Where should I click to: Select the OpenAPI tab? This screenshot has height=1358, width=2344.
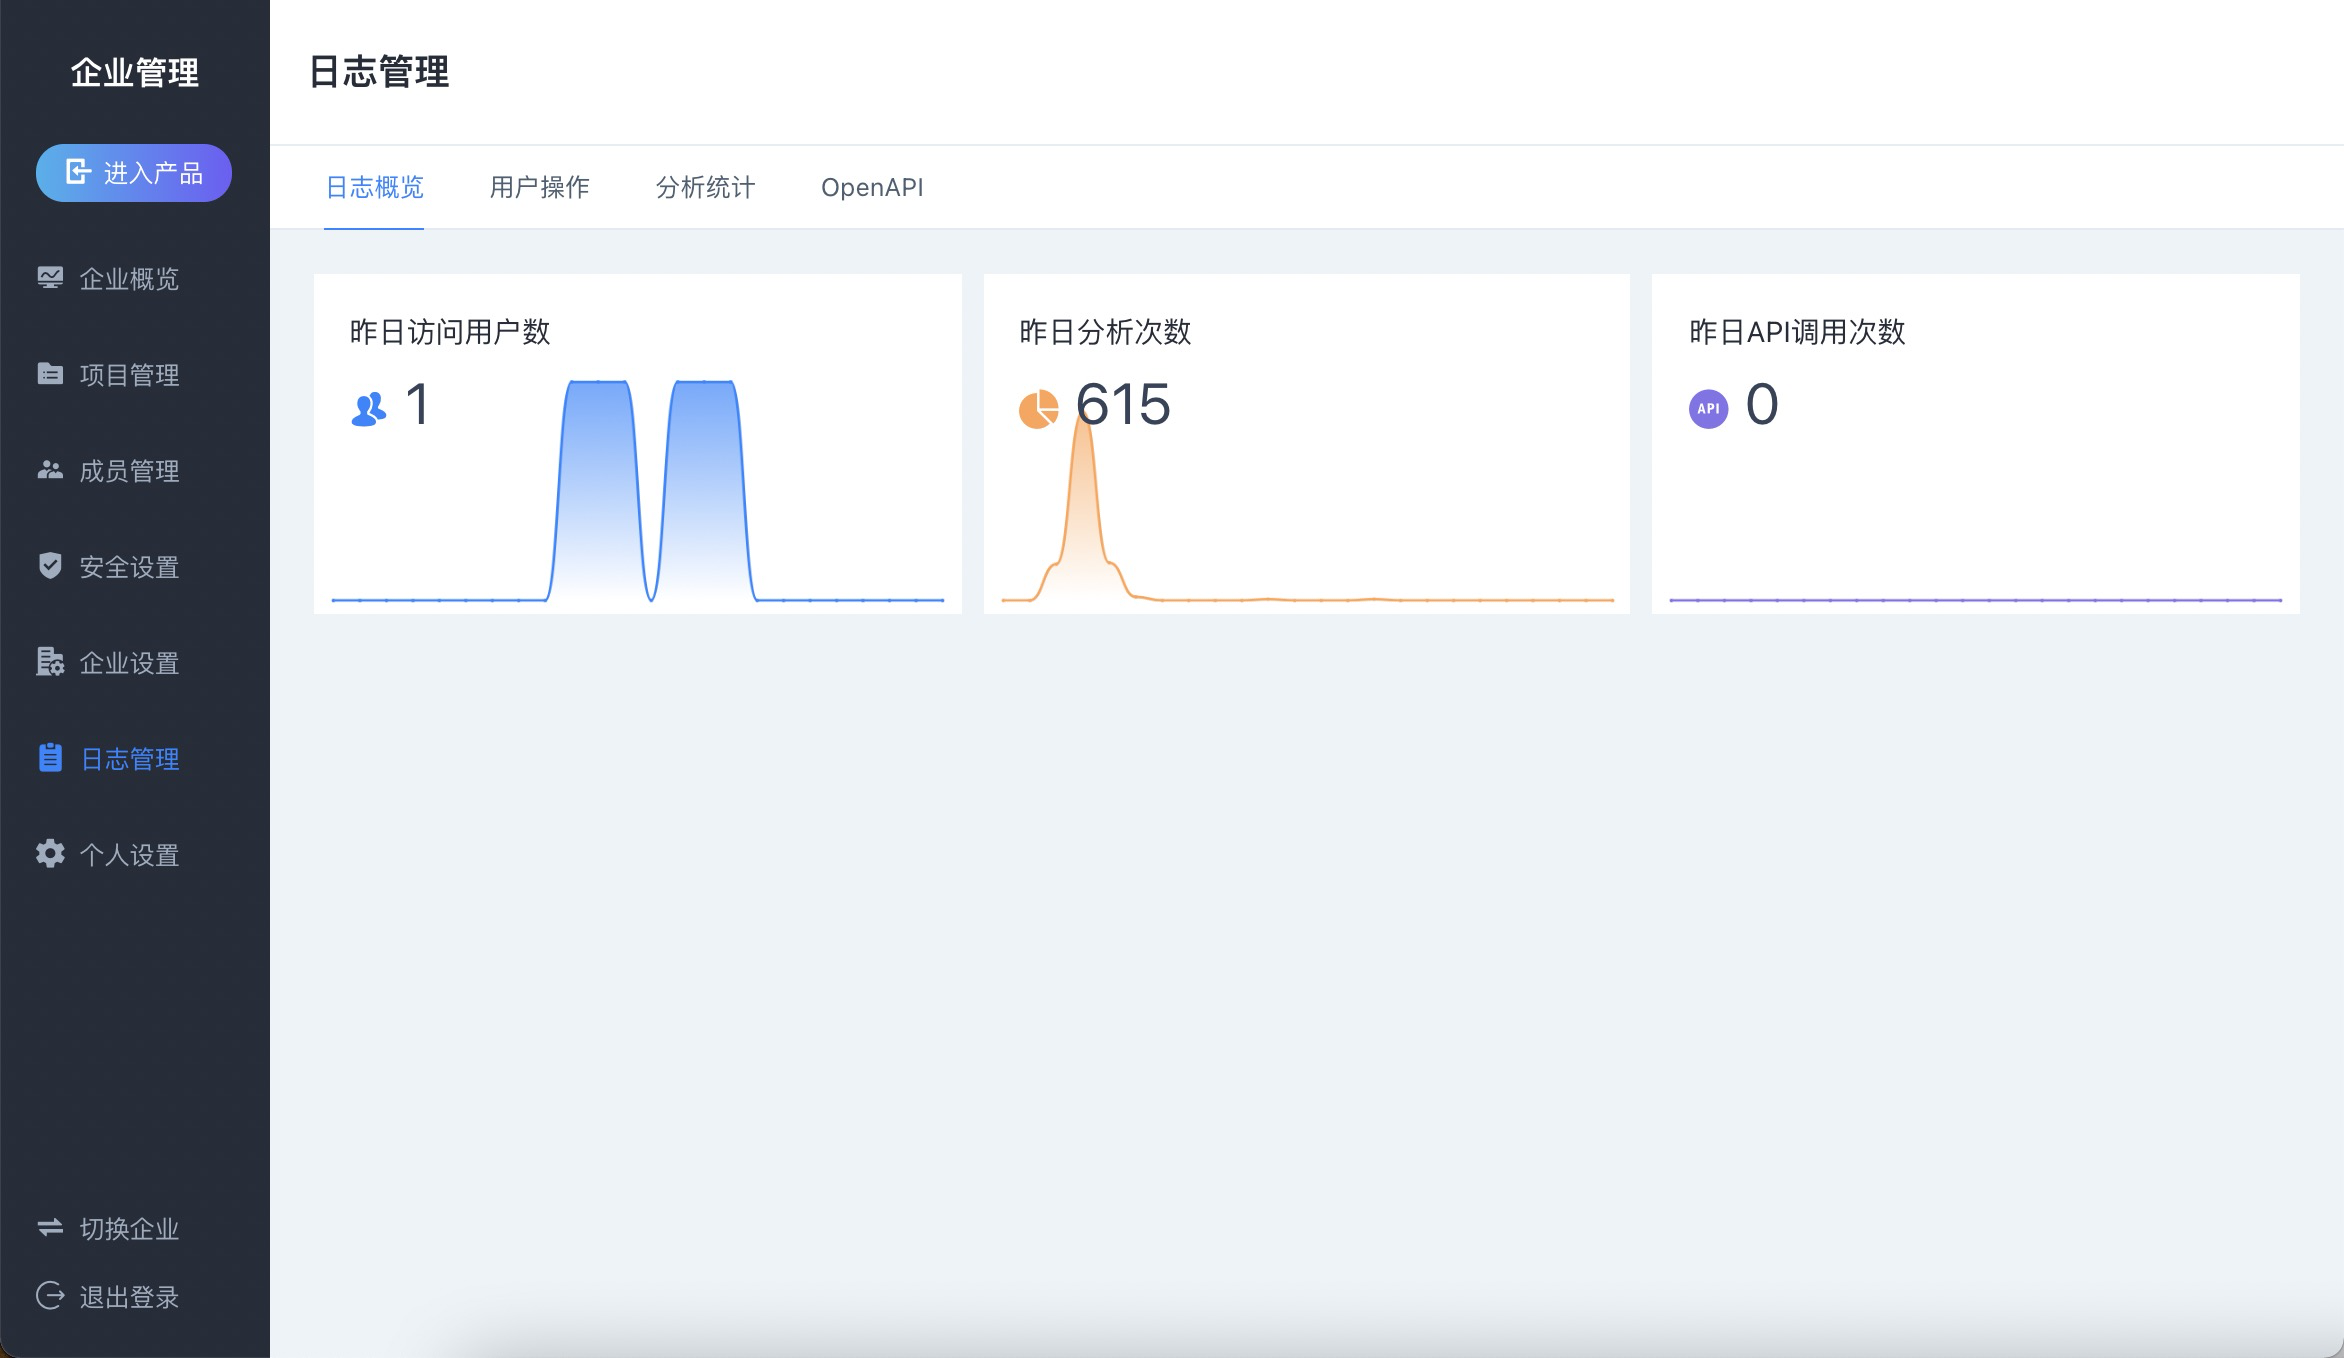[x=872, y=187]
